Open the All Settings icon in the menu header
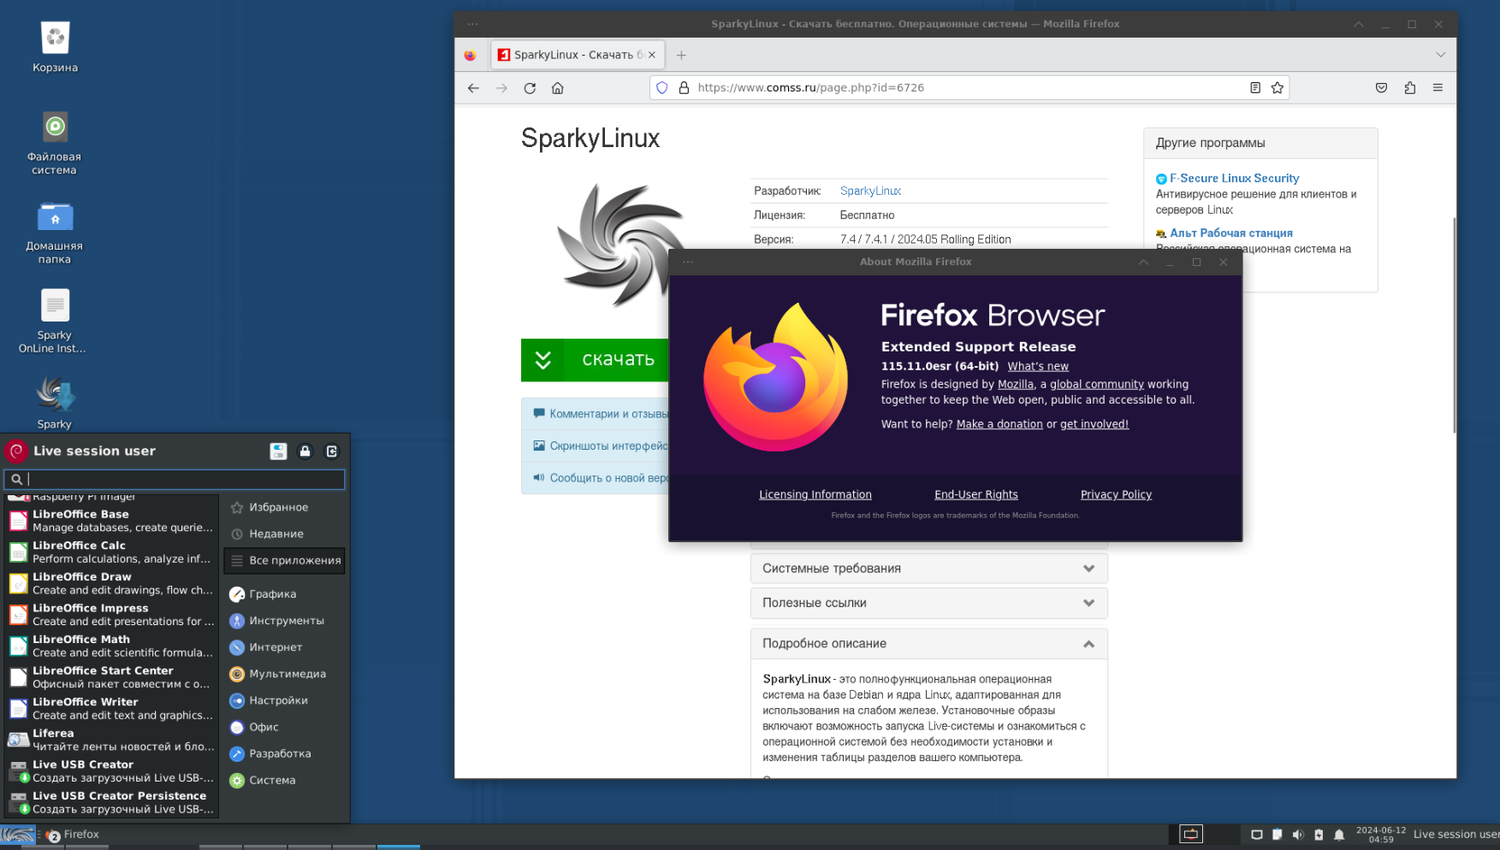 click(x=278, y=451)
